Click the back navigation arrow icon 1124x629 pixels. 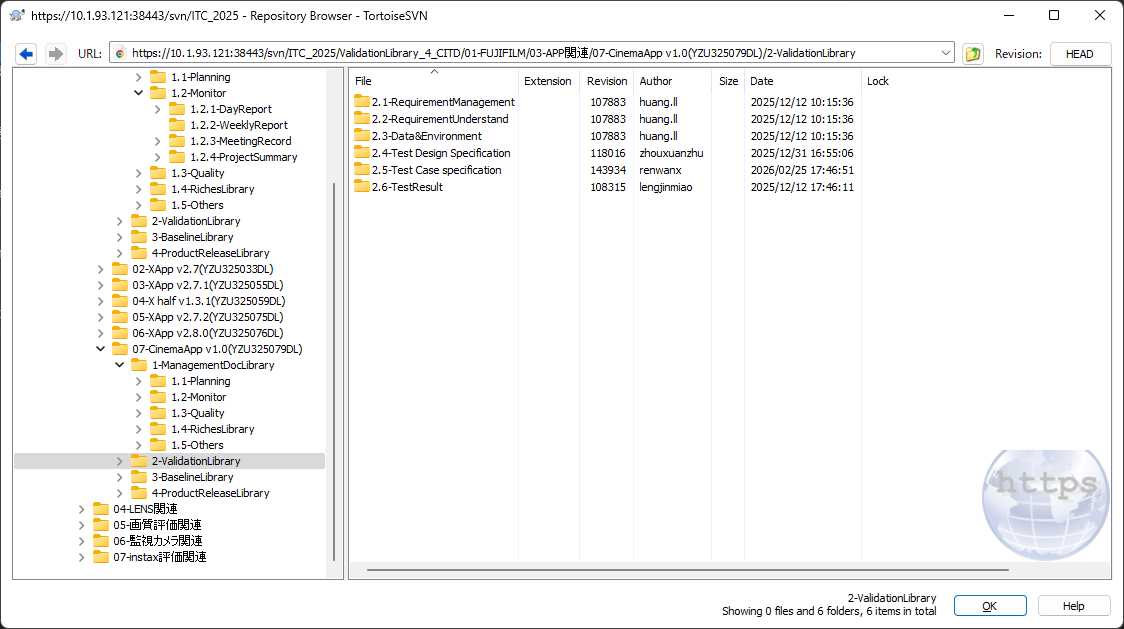(x=26, y=54)
